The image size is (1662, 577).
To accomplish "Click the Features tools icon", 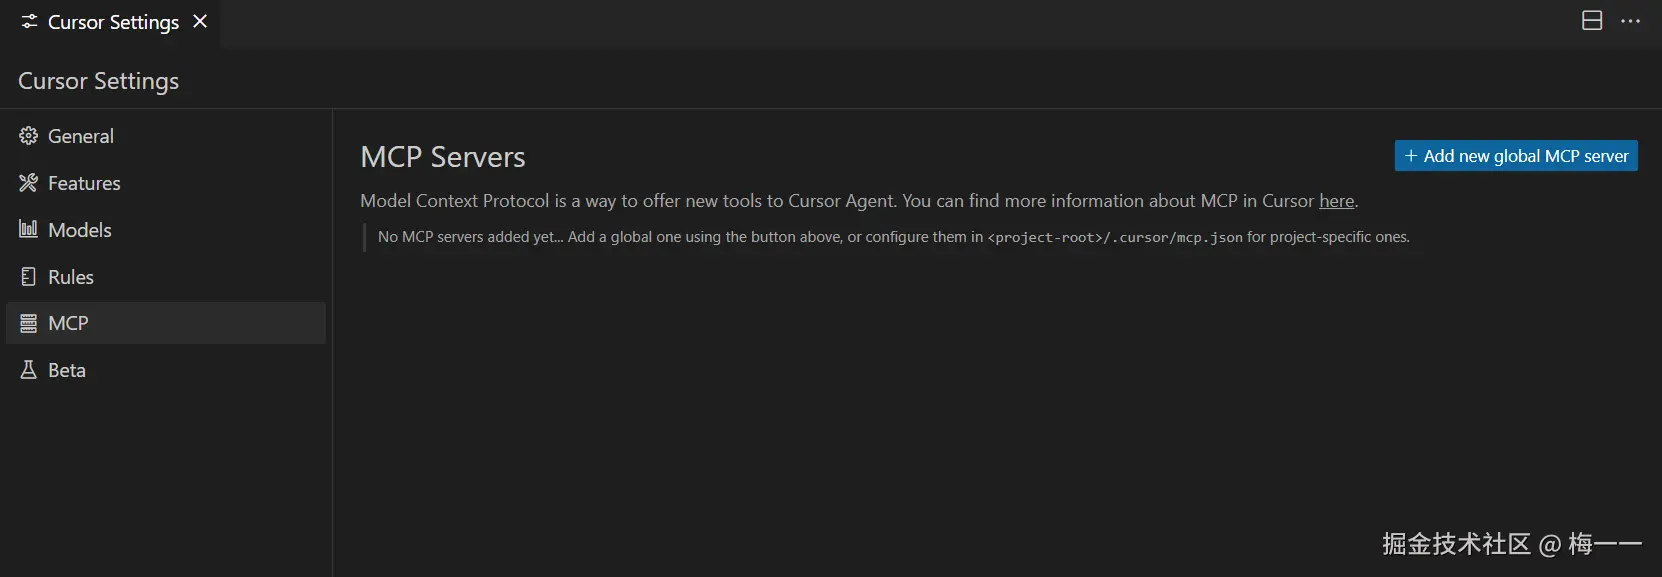I will (x=29, y=183).
